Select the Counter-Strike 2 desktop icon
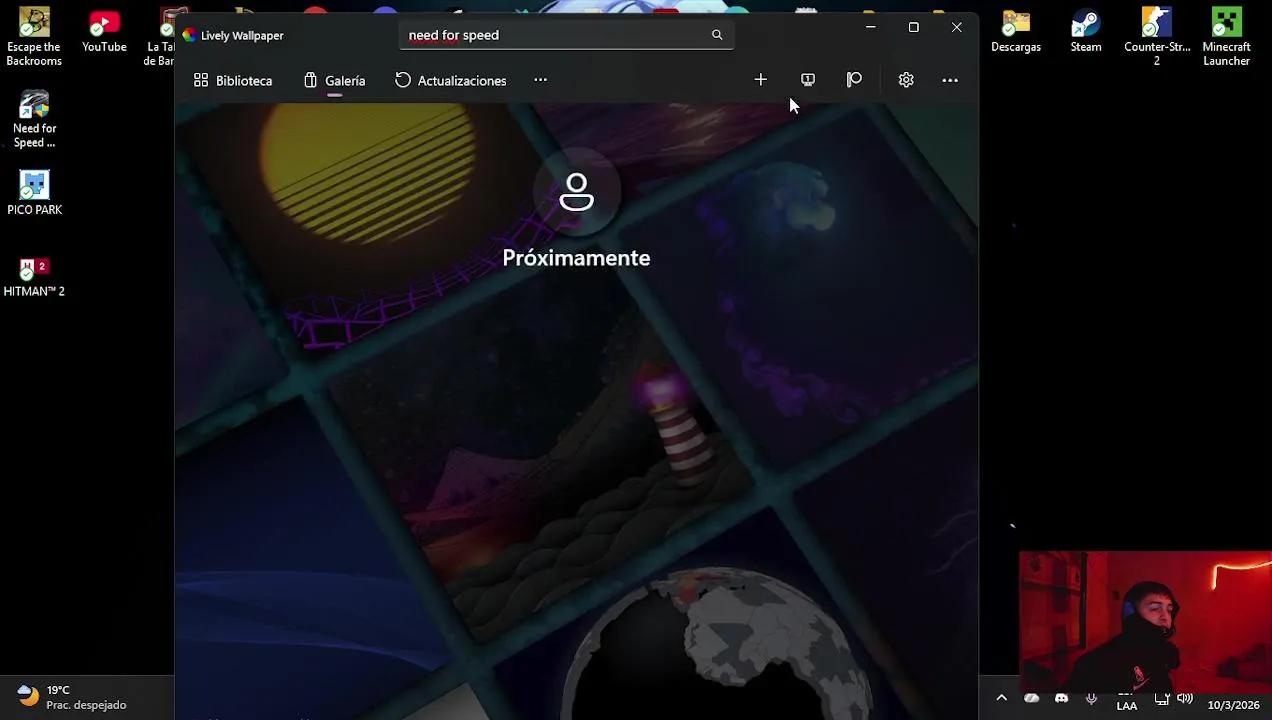This screenshot has width=1272, height=720. pos(1157,37)
